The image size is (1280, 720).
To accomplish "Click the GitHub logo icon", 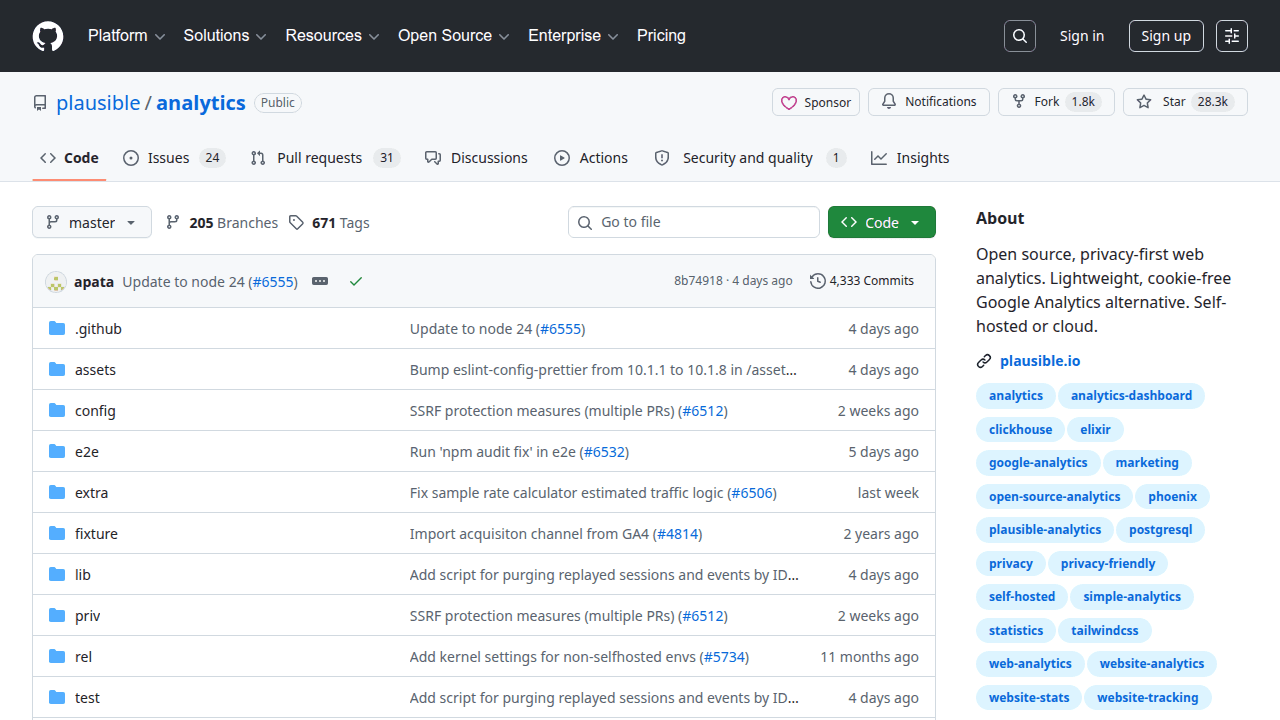I will point(48,36).
